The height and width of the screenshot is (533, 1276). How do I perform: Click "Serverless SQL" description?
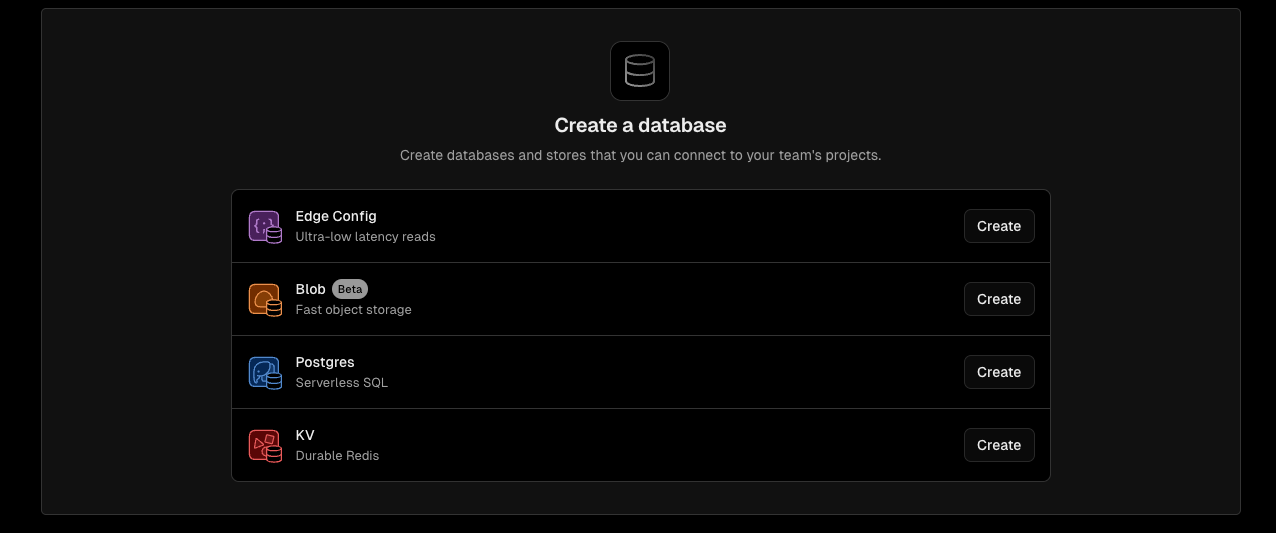tap(342, 383)
